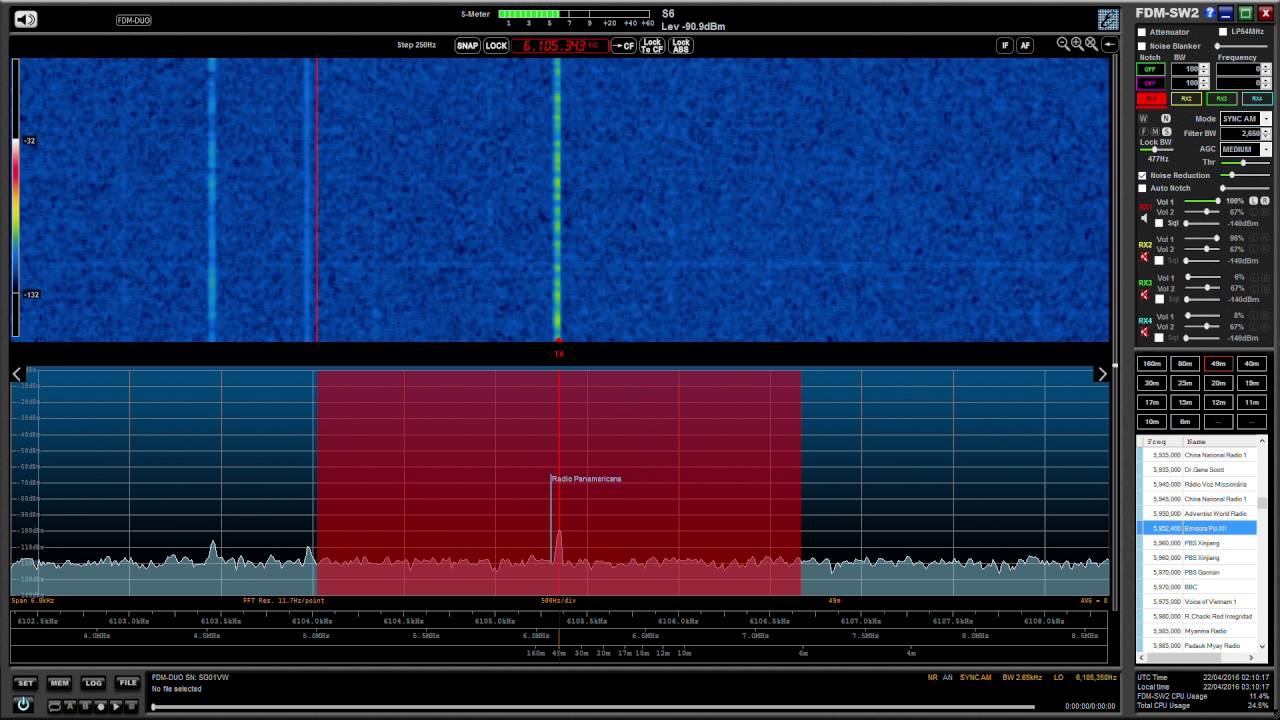
Task: Enable the Noise Blanker checkbox
Action: [x=1142, y=46]
